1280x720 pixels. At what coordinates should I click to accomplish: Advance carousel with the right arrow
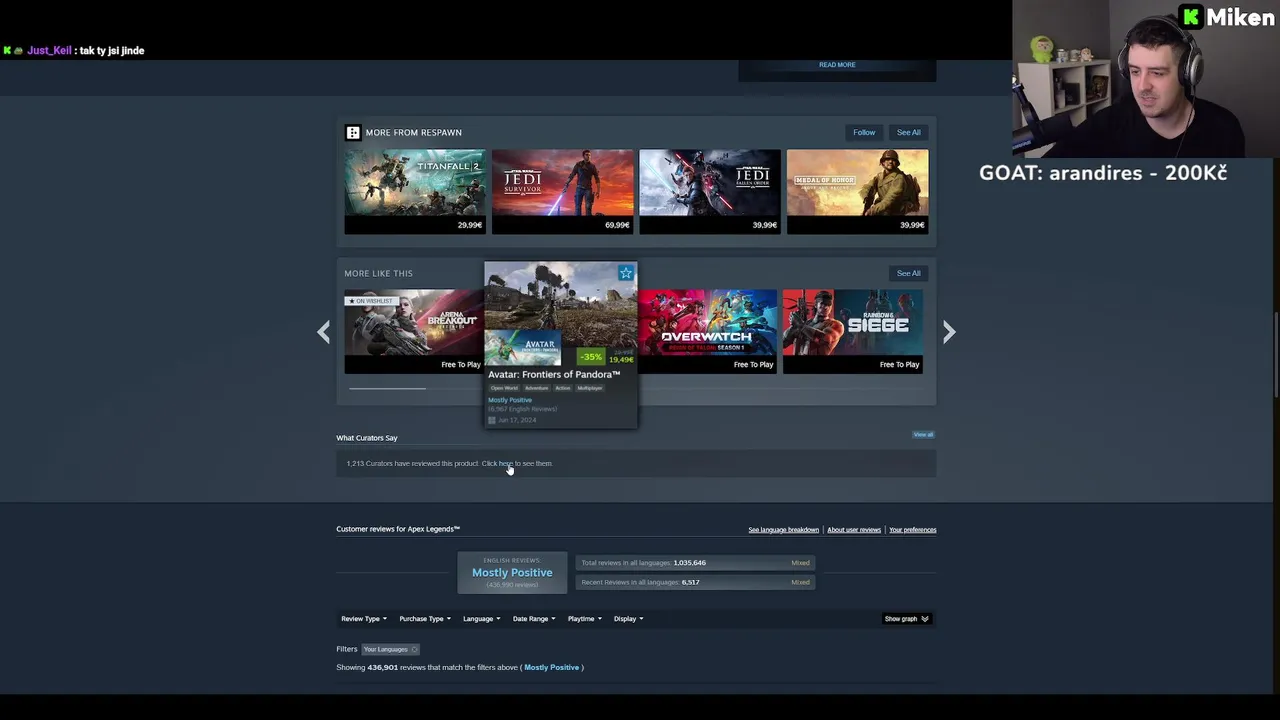(949, 332)
